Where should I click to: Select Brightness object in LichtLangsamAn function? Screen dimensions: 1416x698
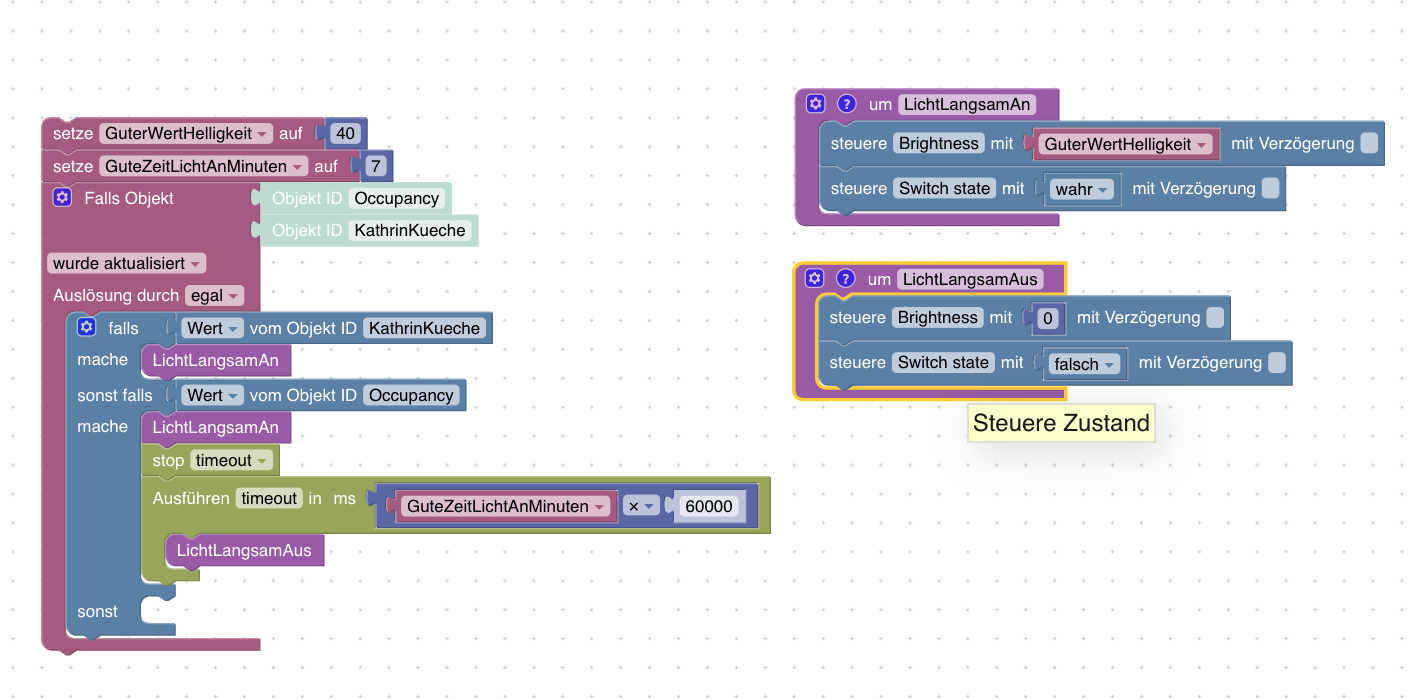click(939, 143)
